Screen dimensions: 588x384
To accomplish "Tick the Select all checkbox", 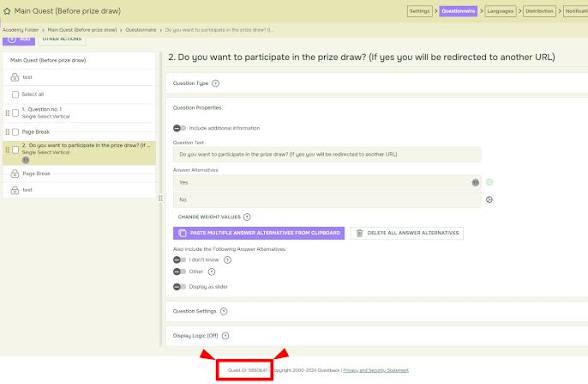I will pos(15,94).
